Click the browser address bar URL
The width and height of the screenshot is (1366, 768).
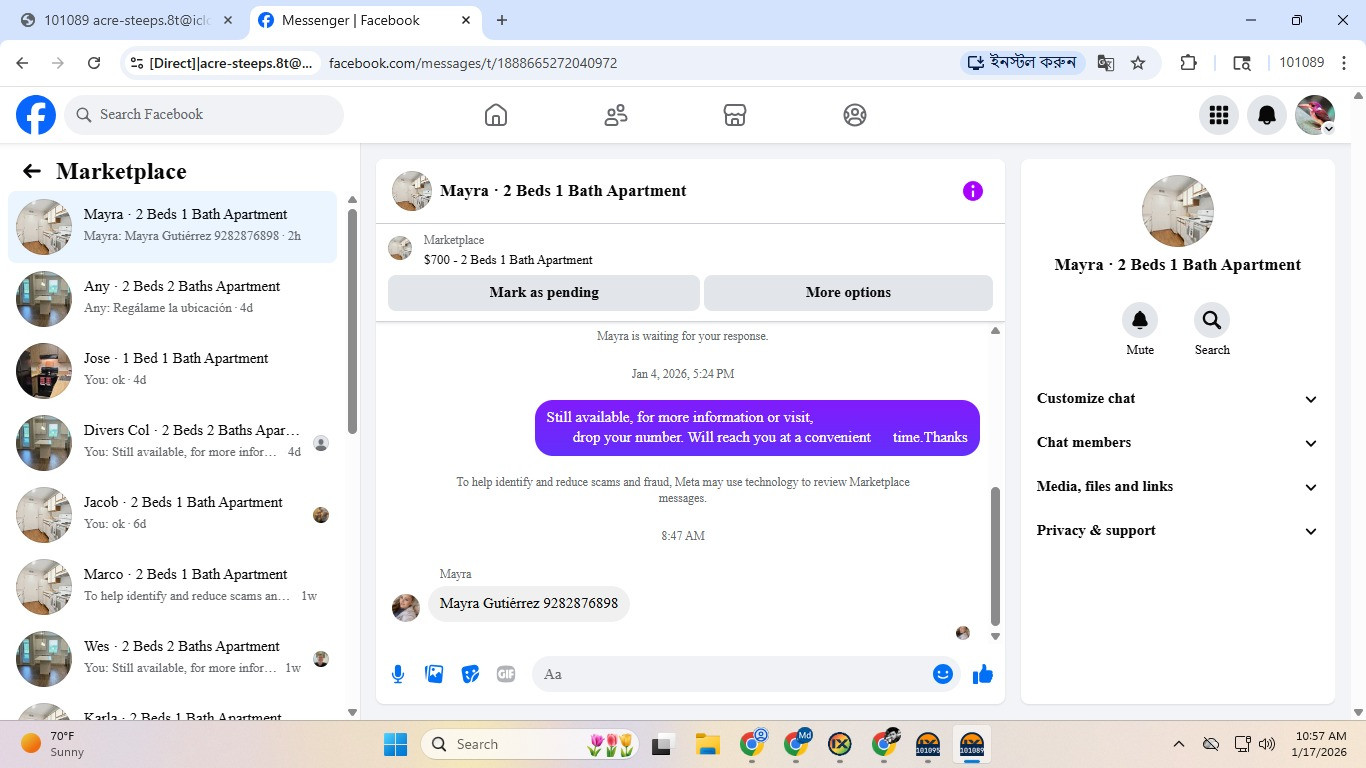(473, 63)
